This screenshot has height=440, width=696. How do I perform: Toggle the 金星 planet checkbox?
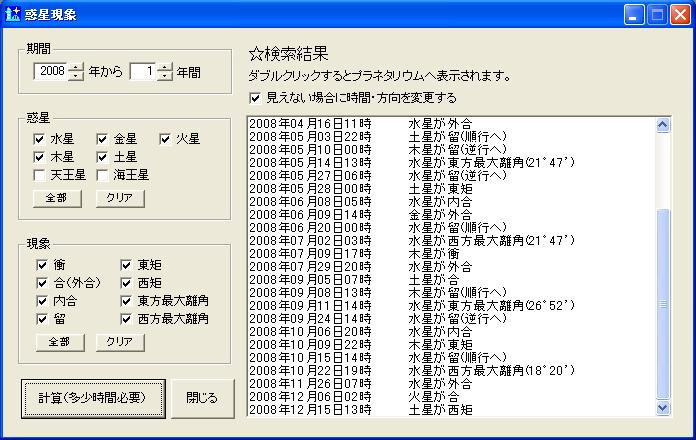pyautogui.click(x=104, y=139)
